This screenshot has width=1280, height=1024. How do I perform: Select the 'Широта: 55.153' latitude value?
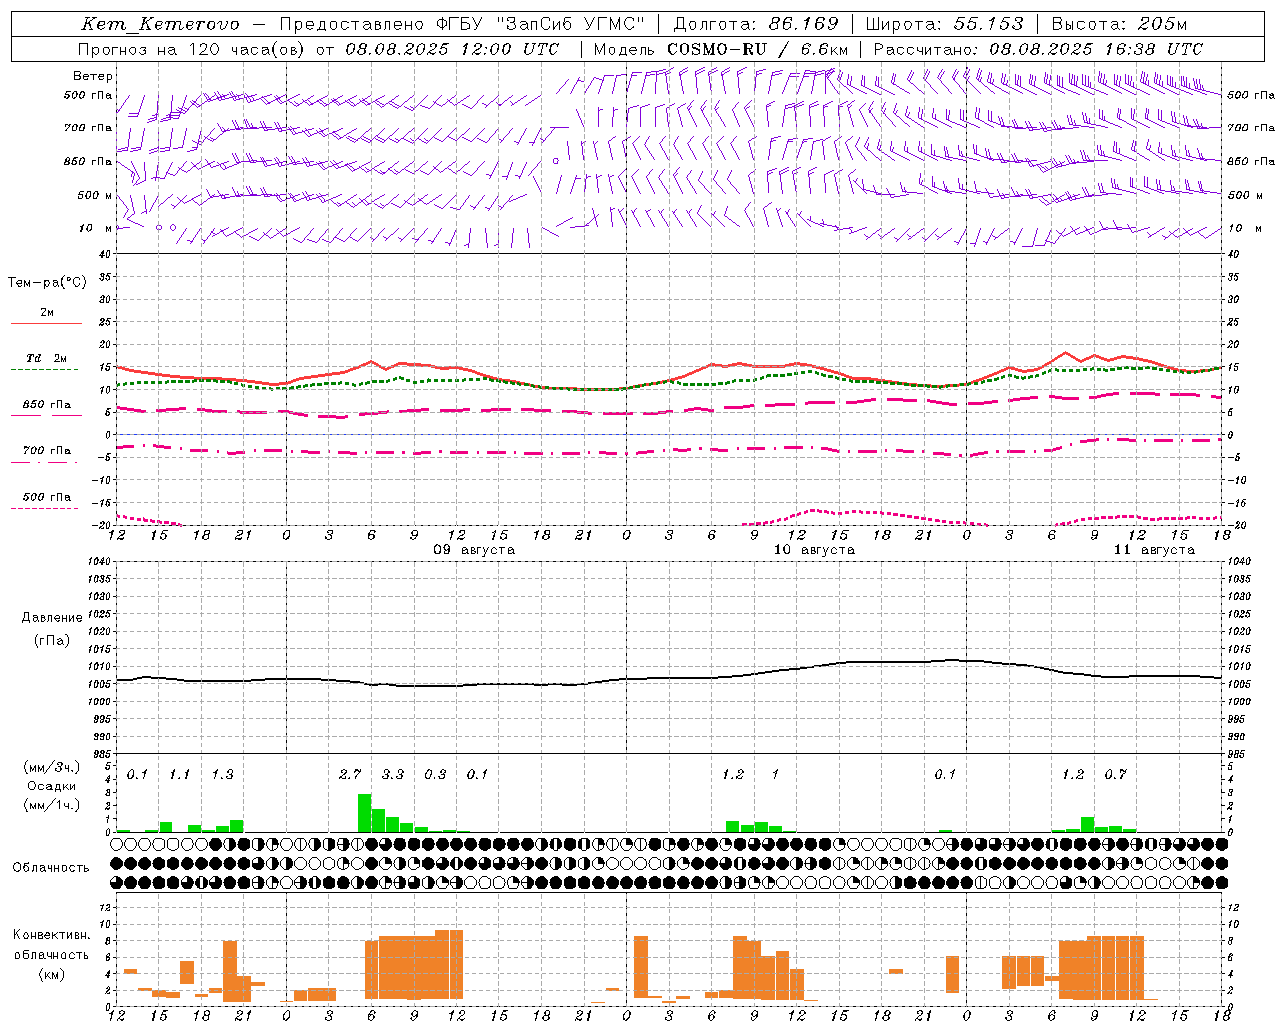click(945, 24)
